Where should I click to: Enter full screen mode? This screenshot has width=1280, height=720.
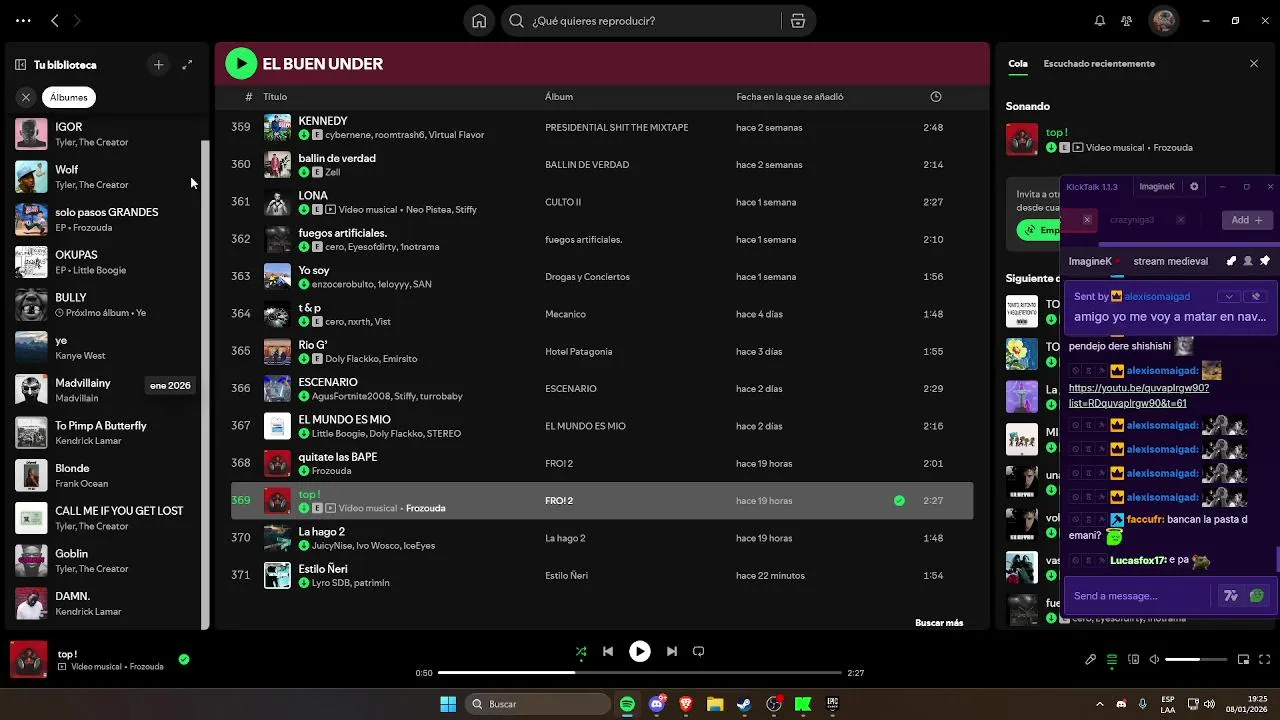1266,660
